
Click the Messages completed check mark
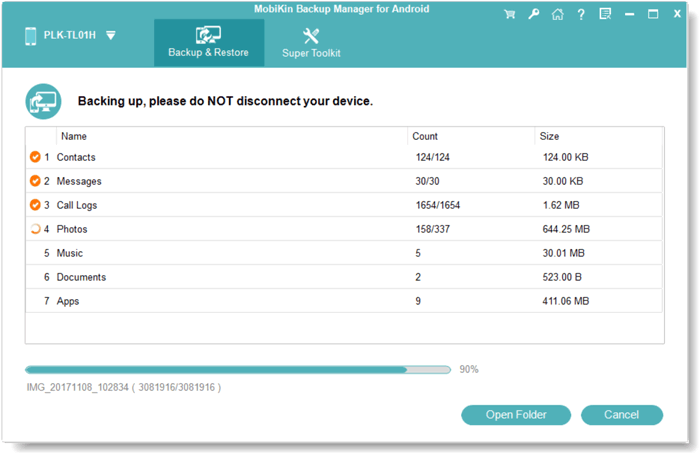[35, 181]
